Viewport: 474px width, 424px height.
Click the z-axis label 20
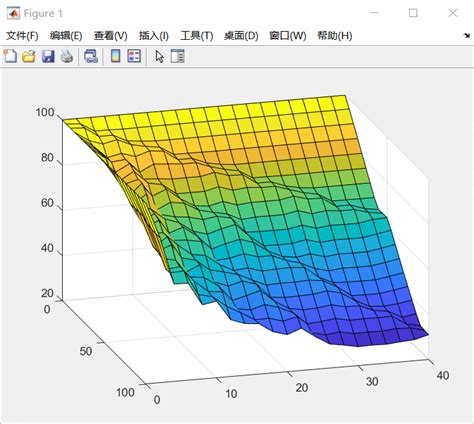coord(47,293)
